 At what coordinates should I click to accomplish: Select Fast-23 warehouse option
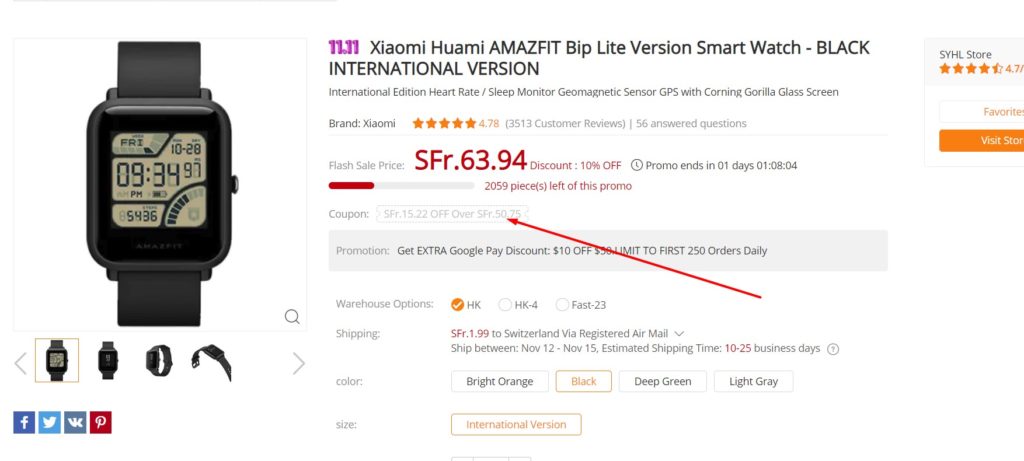pos(581,304)
